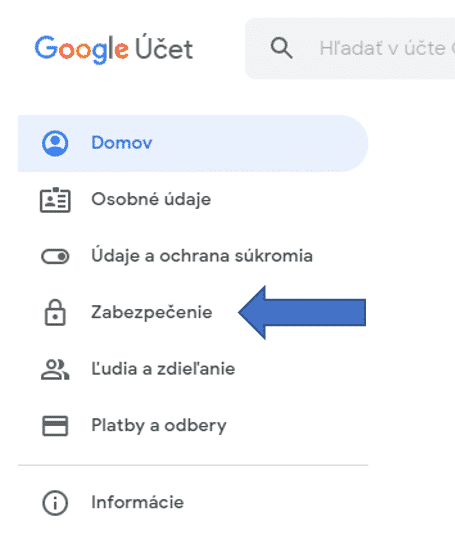
Task: Click the magnifying glass search icon
Action: [x=281, y=48]
